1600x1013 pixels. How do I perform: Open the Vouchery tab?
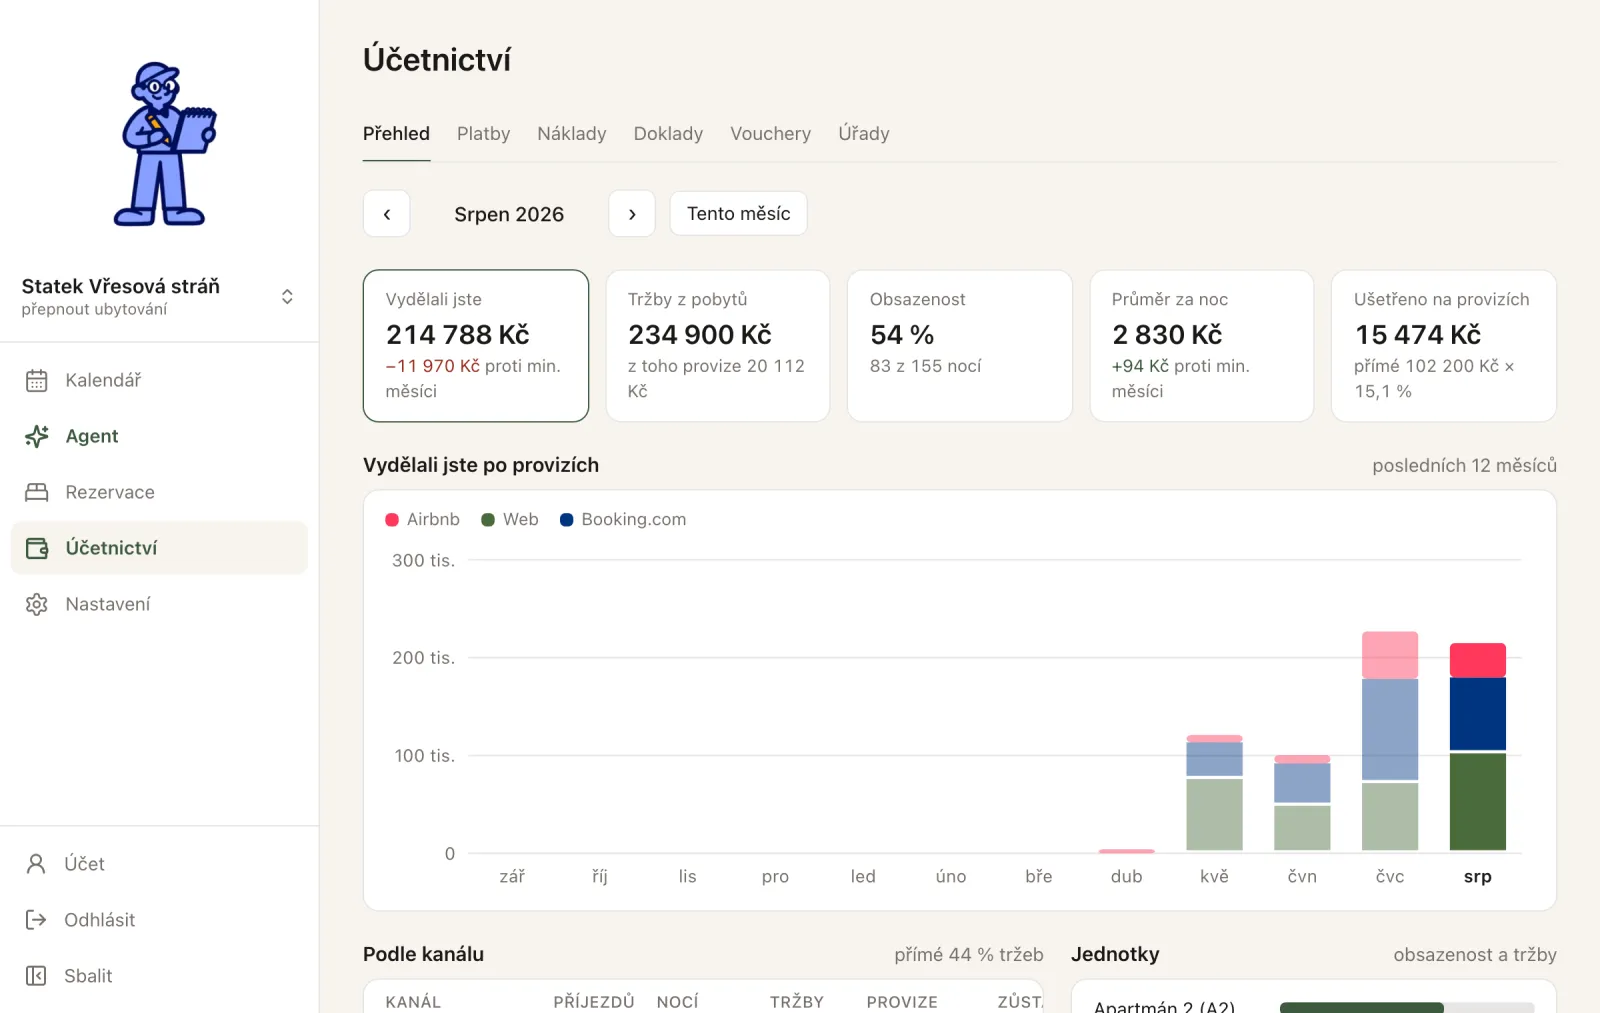click(770, 134)
